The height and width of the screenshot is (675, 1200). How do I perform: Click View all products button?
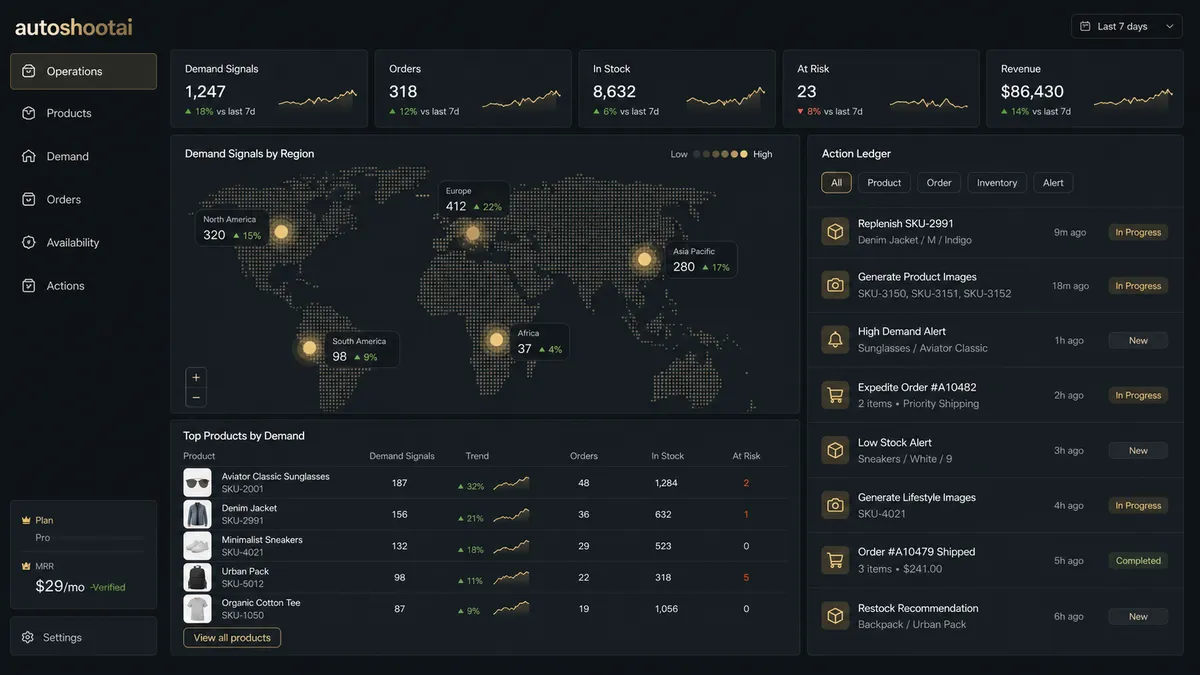232,638
